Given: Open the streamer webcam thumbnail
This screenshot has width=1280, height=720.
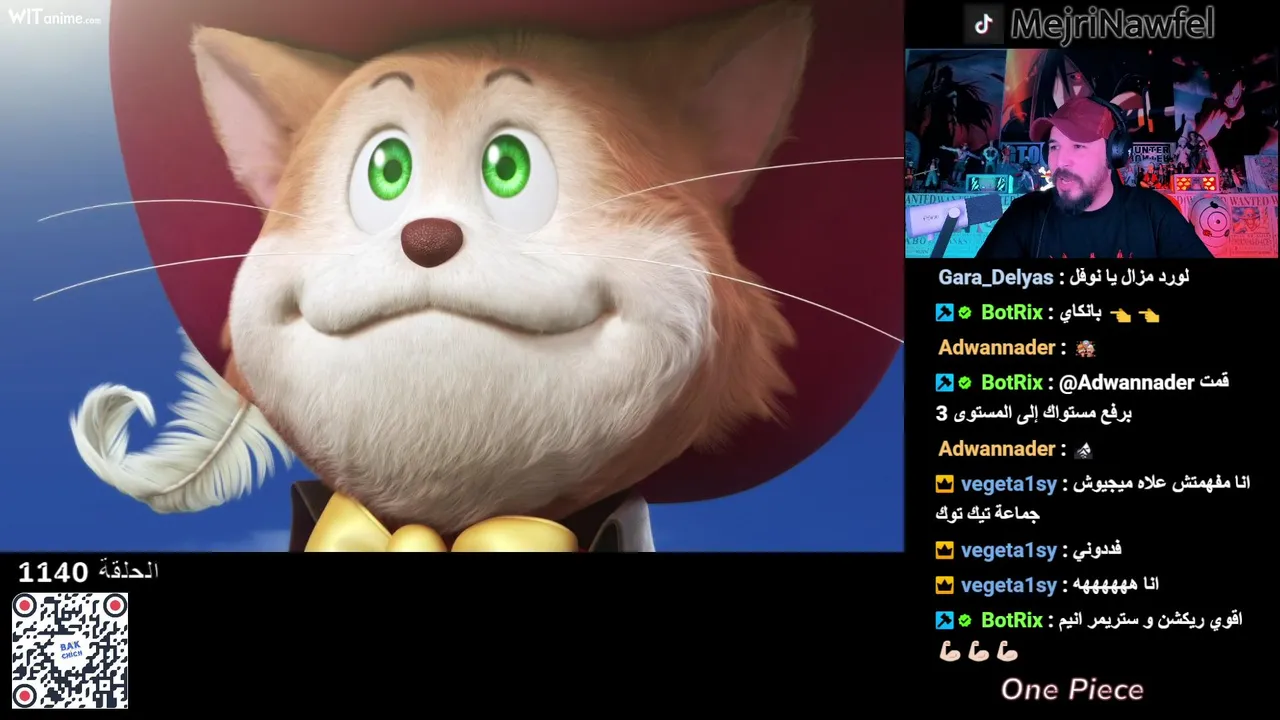Looking at the screenshot, I should (x=1091, y=154).
